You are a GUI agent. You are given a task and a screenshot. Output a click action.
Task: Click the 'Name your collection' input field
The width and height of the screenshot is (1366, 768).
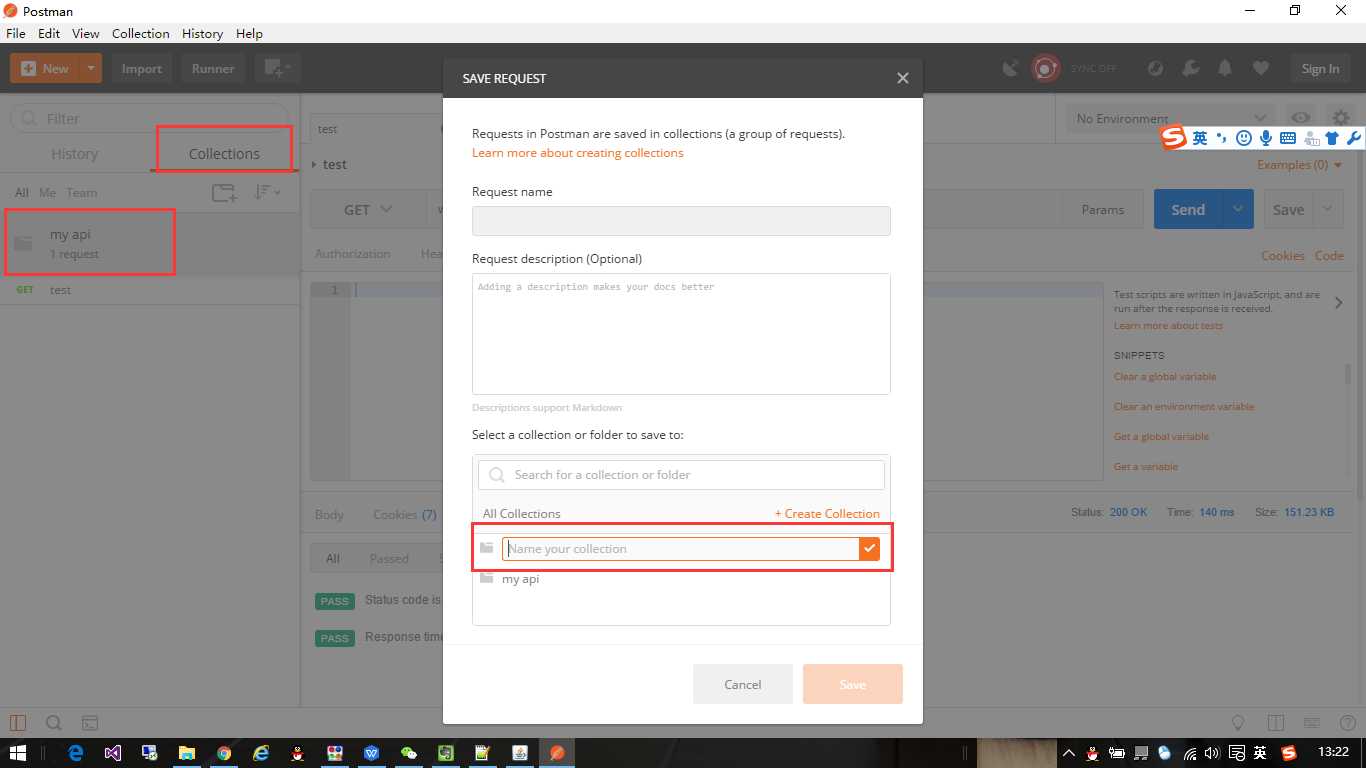click(680, 548)
